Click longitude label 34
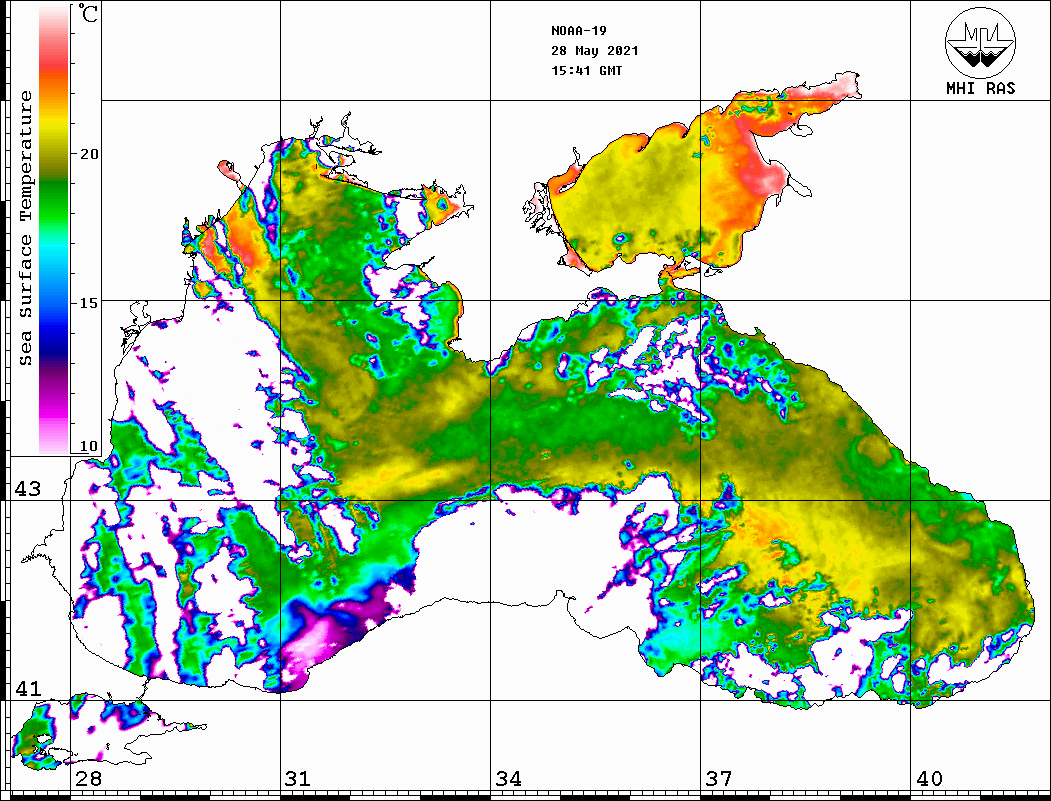The image size is (1051, 801). click(509, 779)
